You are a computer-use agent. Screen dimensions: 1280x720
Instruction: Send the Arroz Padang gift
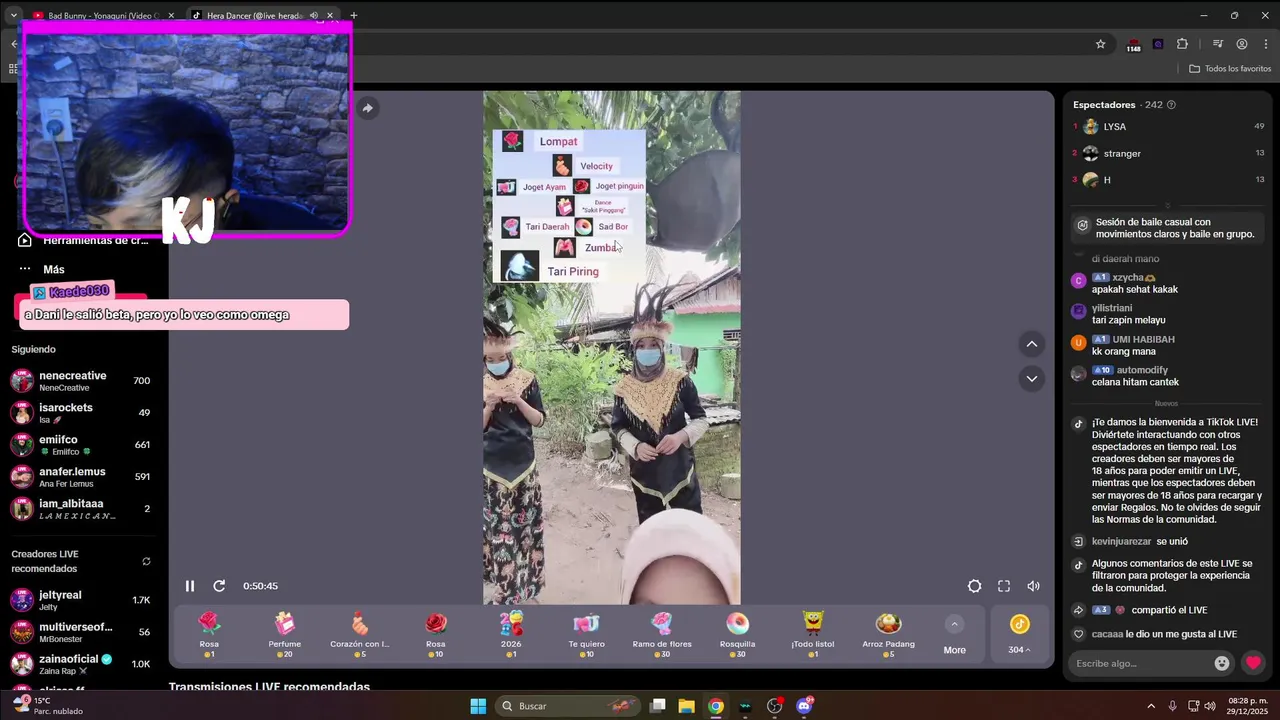pos(888,634)
